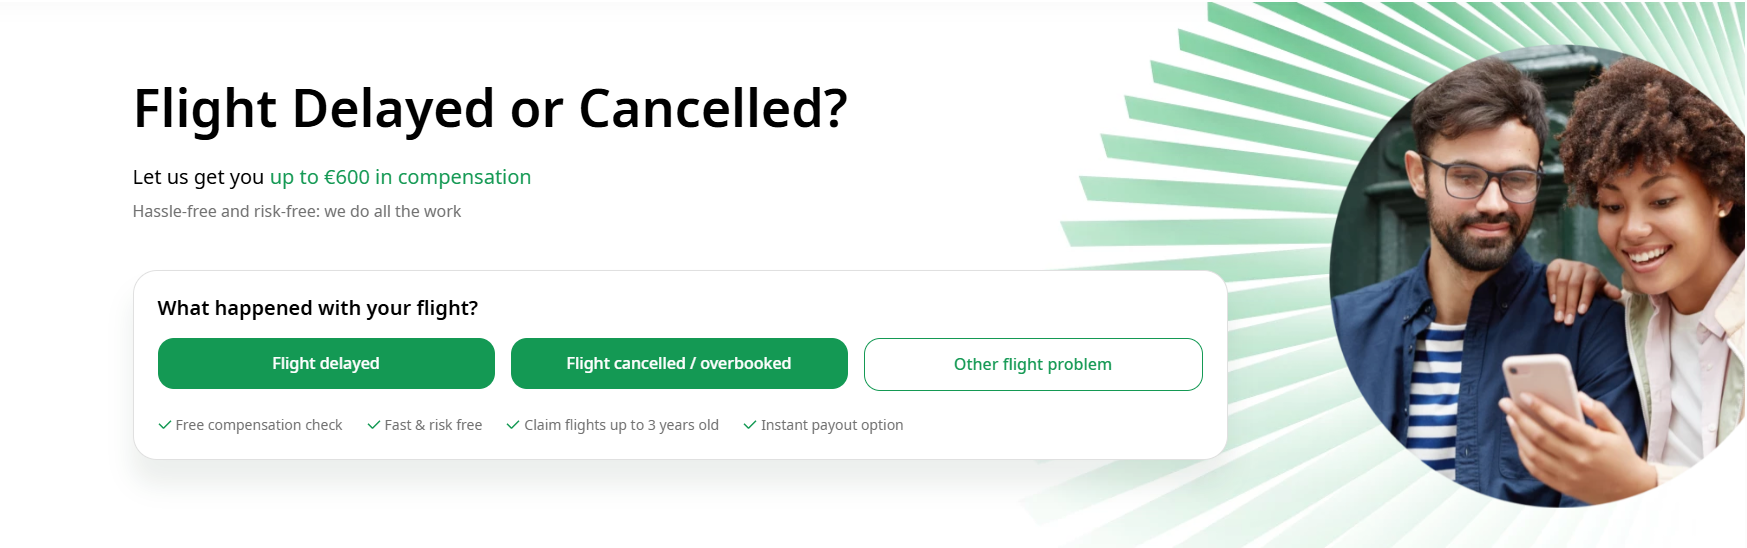Screen dimensions: 1747x548
Task: Click the Flight Delayed or Cancelled? heading
Action: pyautogui.click(x=490, y=108)
